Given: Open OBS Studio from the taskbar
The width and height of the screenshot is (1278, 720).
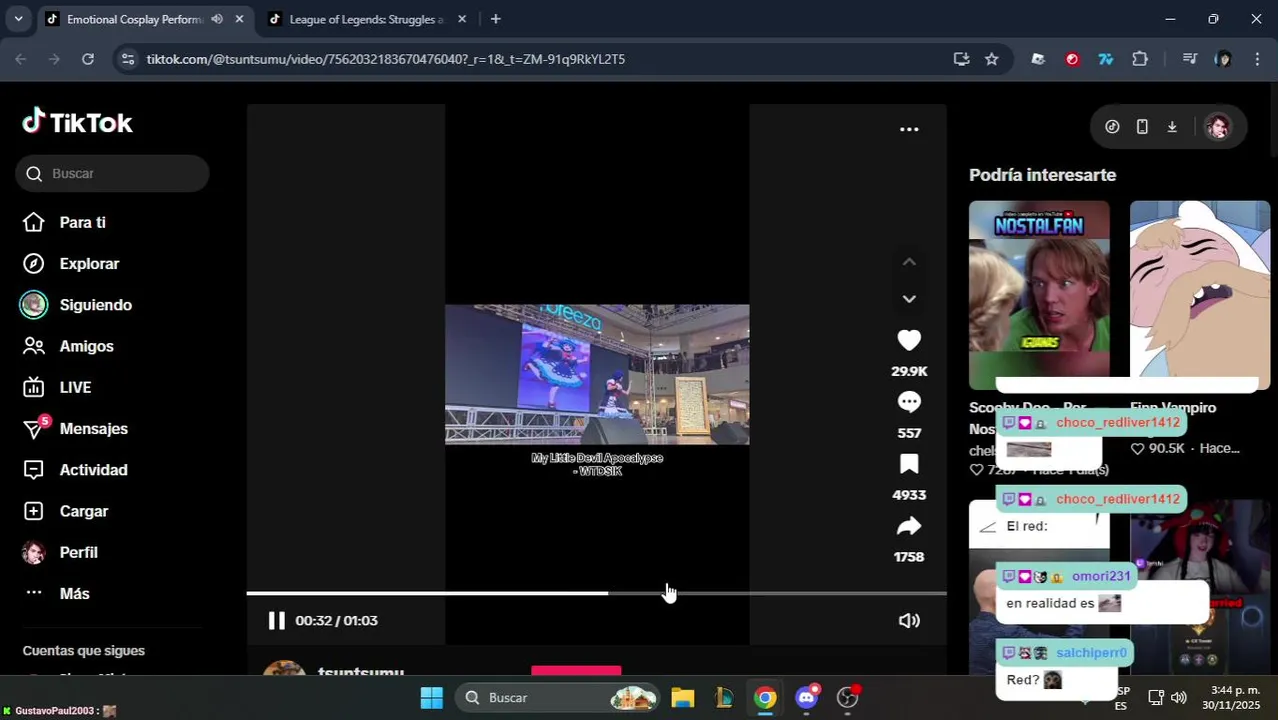Looking at the screenshot, I should pos(848,697).
